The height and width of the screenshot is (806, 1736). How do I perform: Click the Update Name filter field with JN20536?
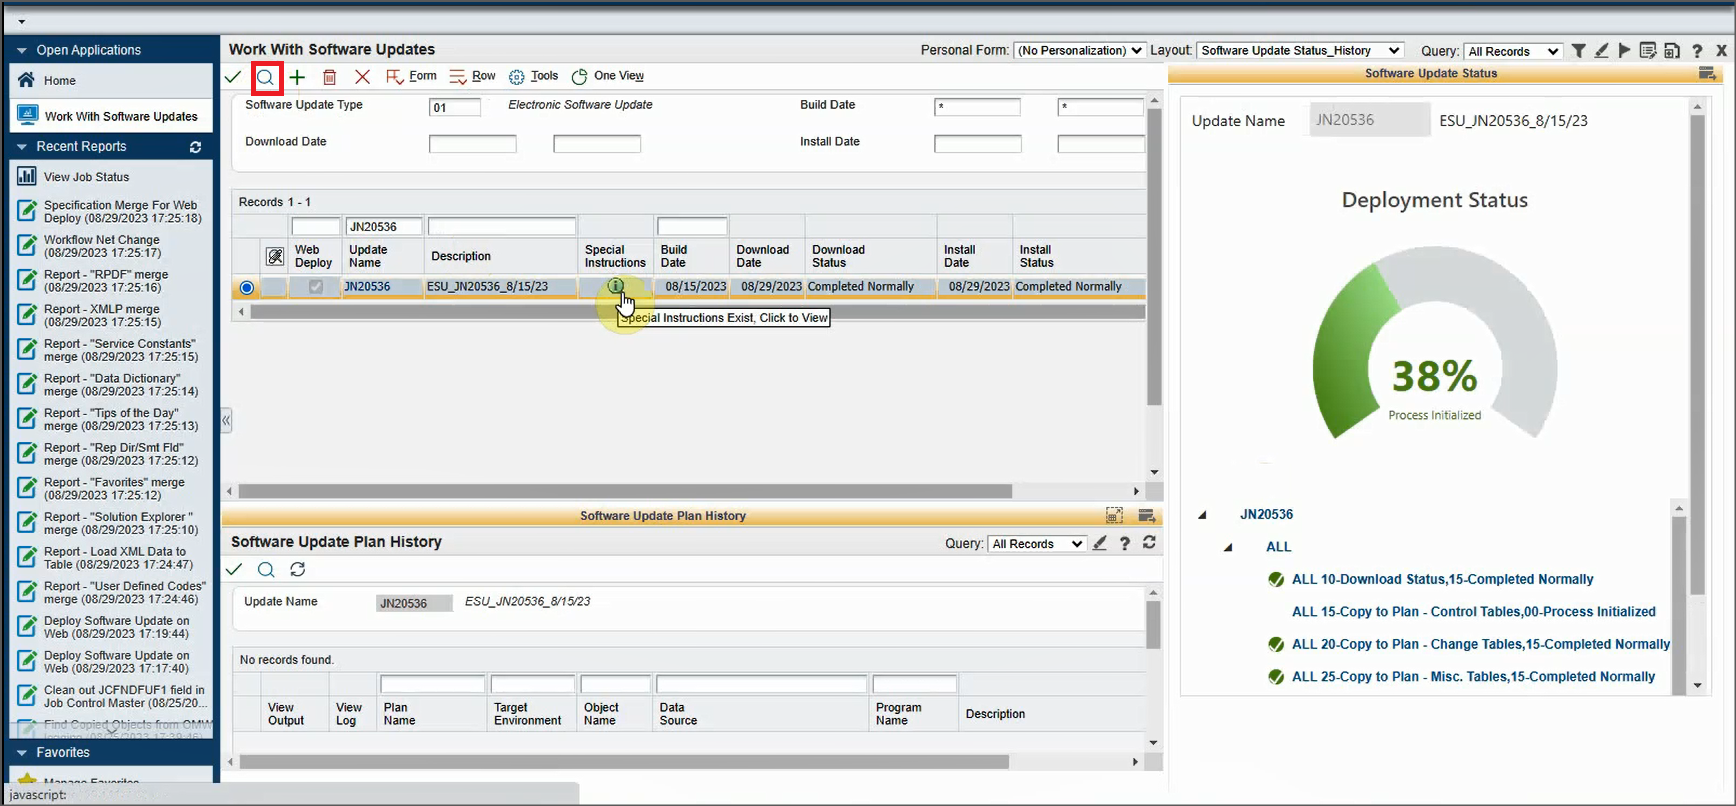pos(384,227)
